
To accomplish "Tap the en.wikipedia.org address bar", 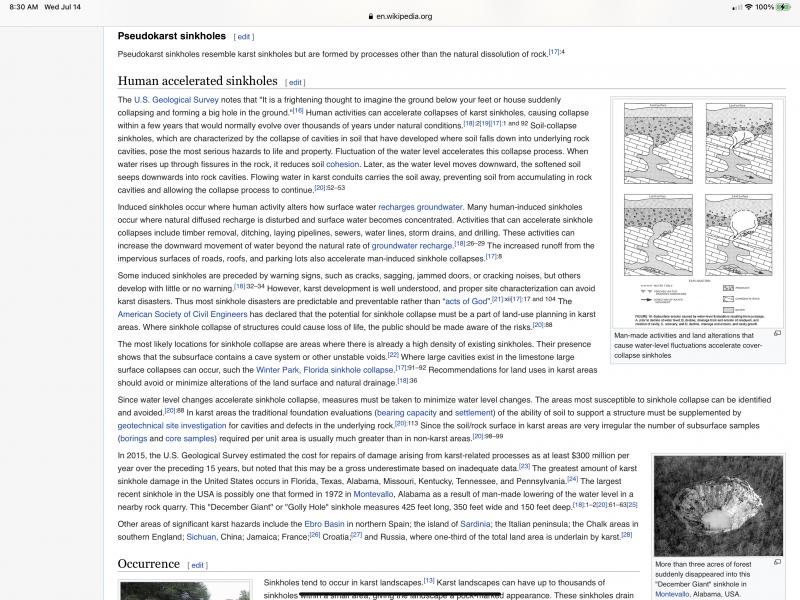I will pyautogui.click(x=400, y=16).
